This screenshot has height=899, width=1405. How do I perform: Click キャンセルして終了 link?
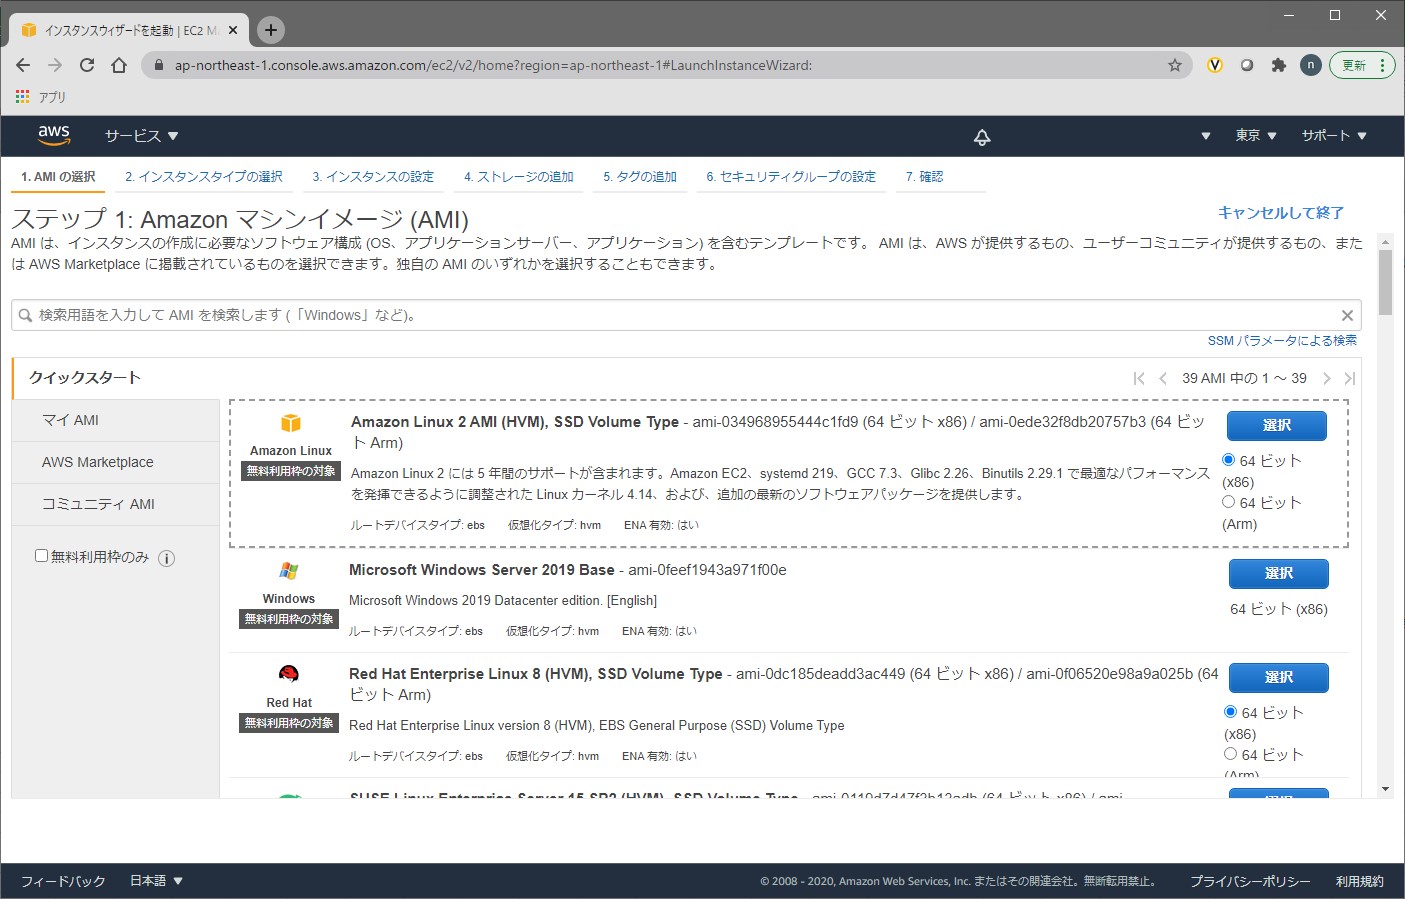(1281, 212)
